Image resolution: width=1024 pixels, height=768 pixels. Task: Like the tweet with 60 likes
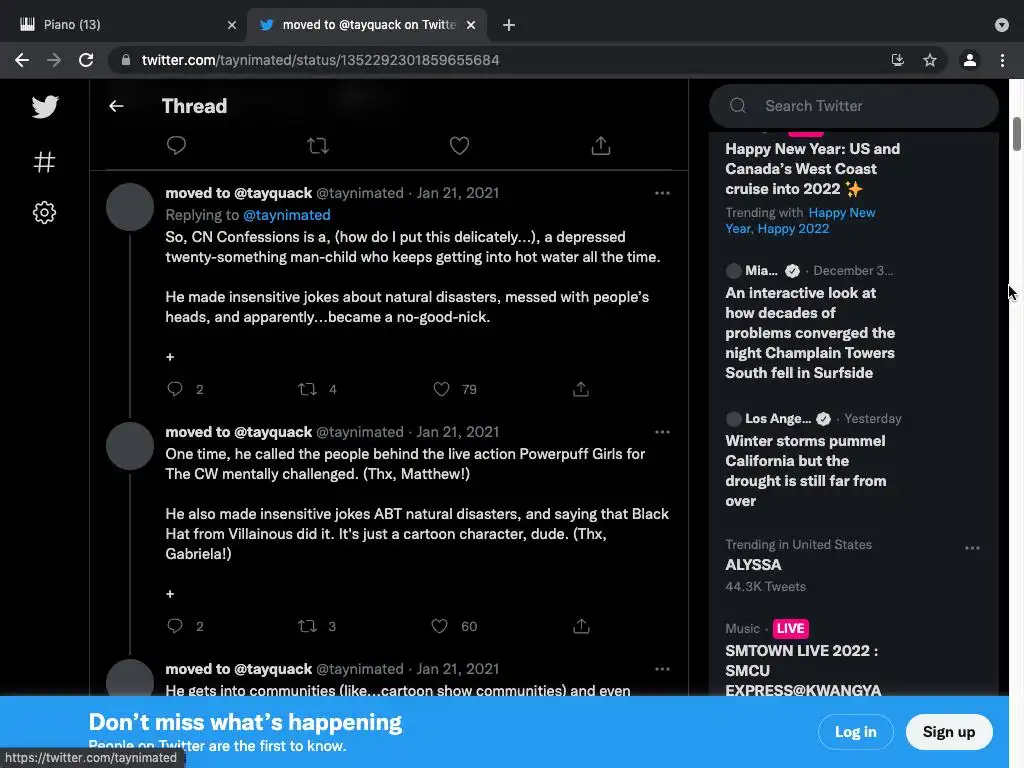tap(440, 626)
